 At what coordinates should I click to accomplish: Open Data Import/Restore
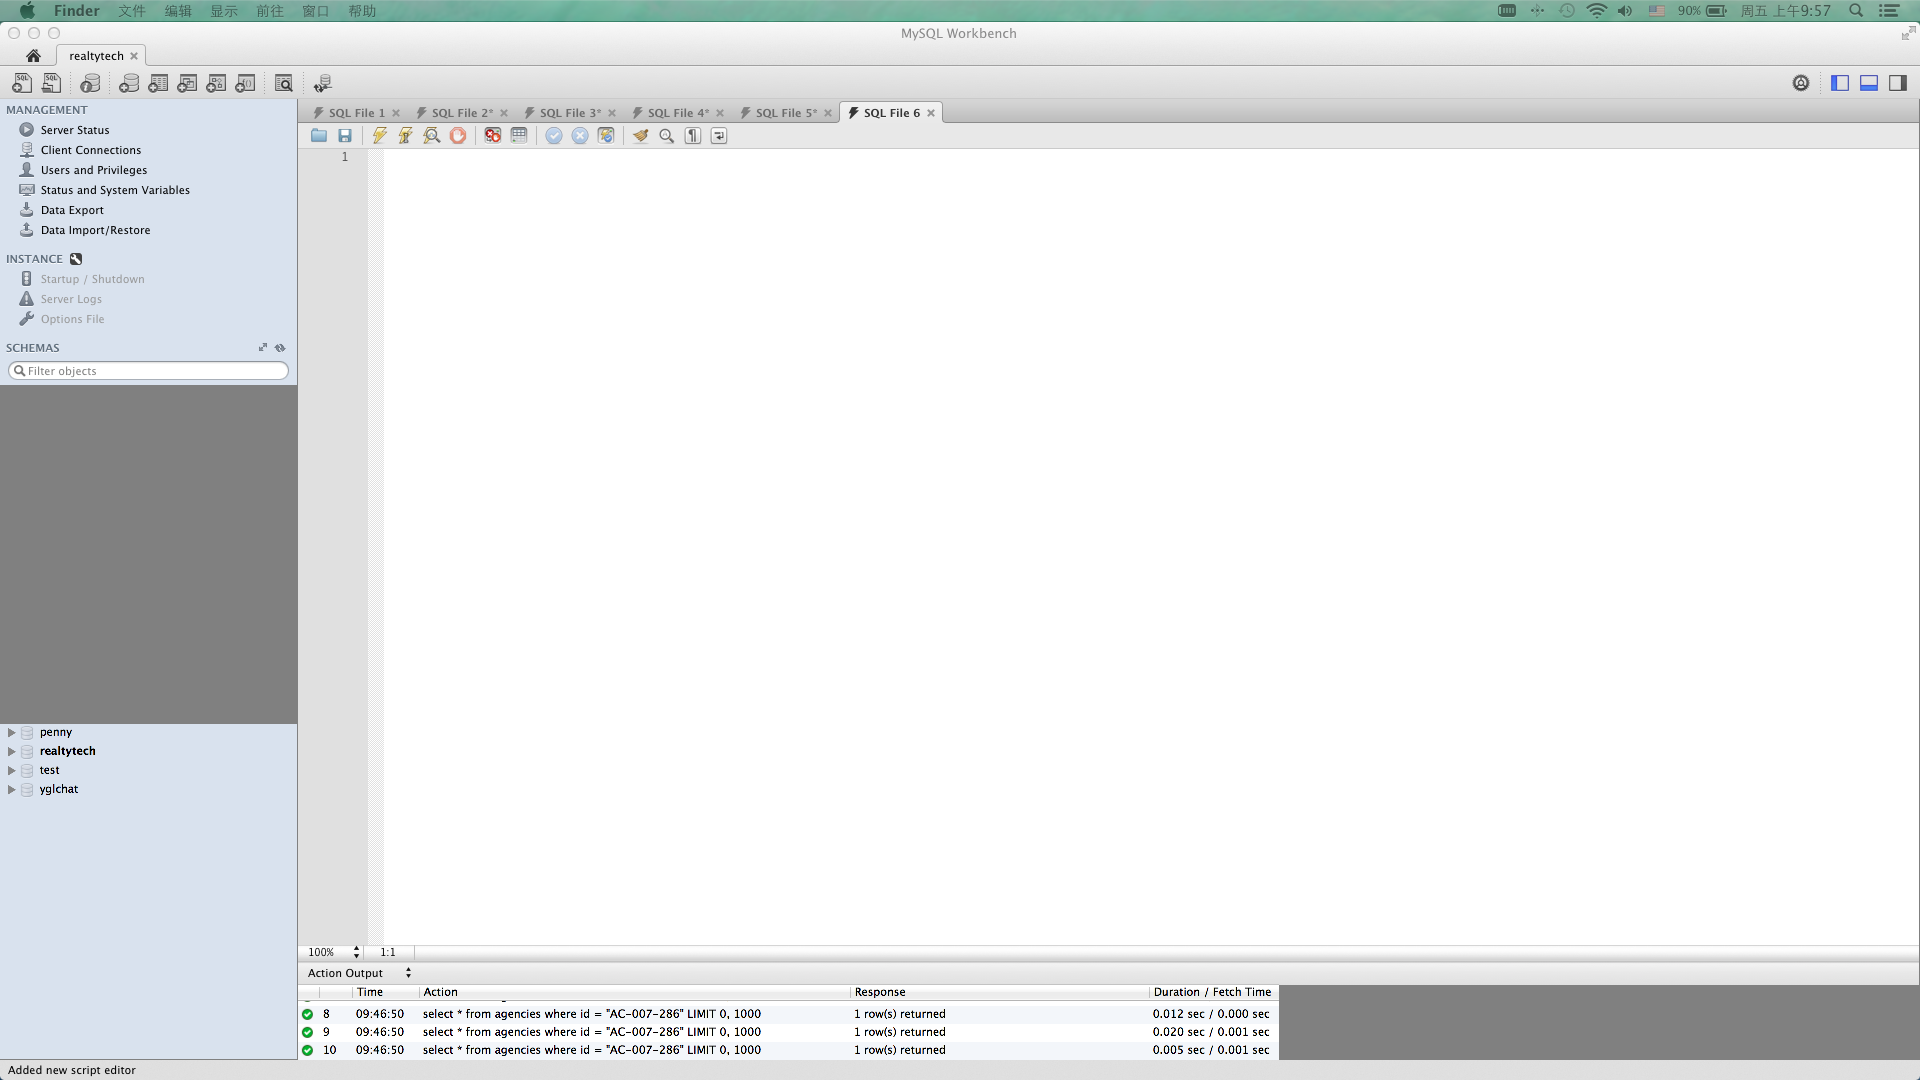pos(95,230)
